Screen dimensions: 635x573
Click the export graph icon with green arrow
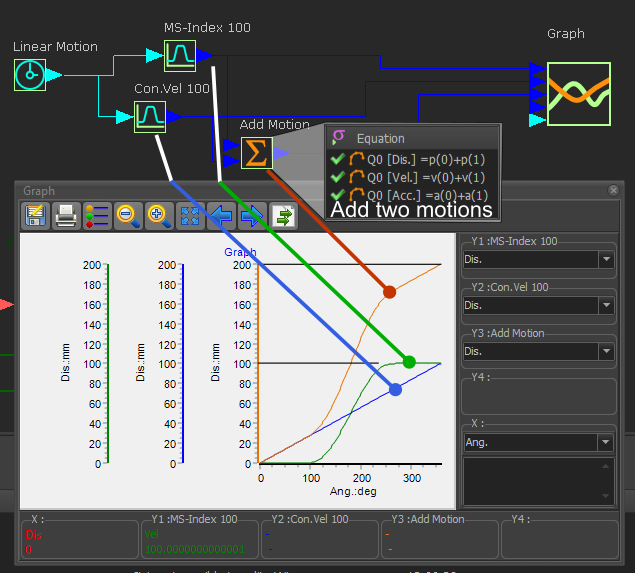(x=284, y=215)
